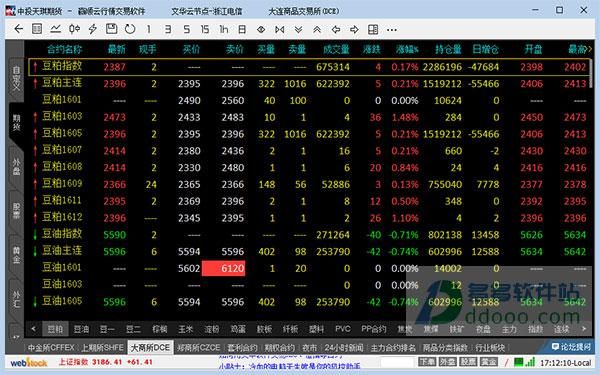600x375 pixels.
Task: Open the 郑商所CZCE tab
Action: [198, 348]
